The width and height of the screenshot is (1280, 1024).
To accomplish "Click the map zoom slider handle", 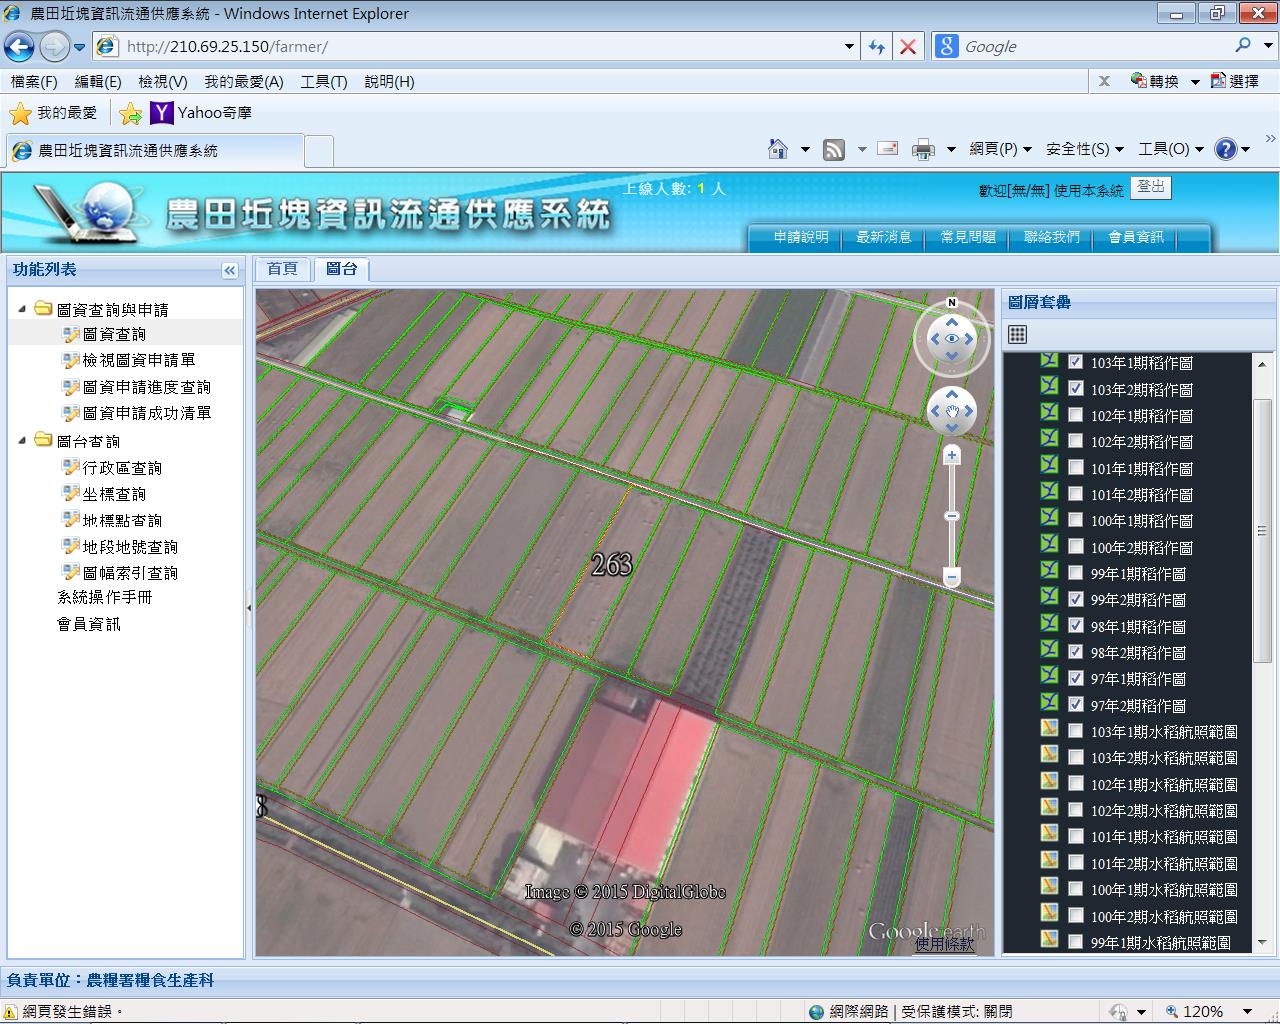I will point(952,516).
